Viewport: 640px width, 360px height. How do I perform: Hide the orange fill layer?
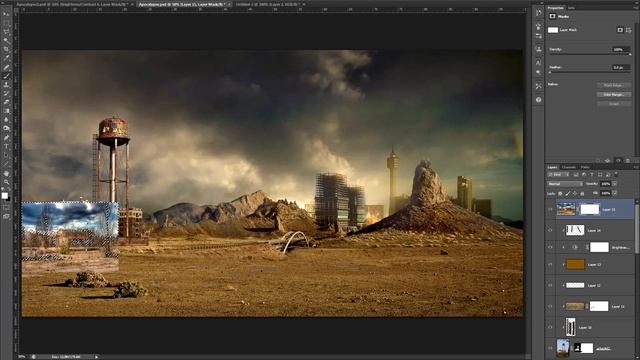pos(550,264)
